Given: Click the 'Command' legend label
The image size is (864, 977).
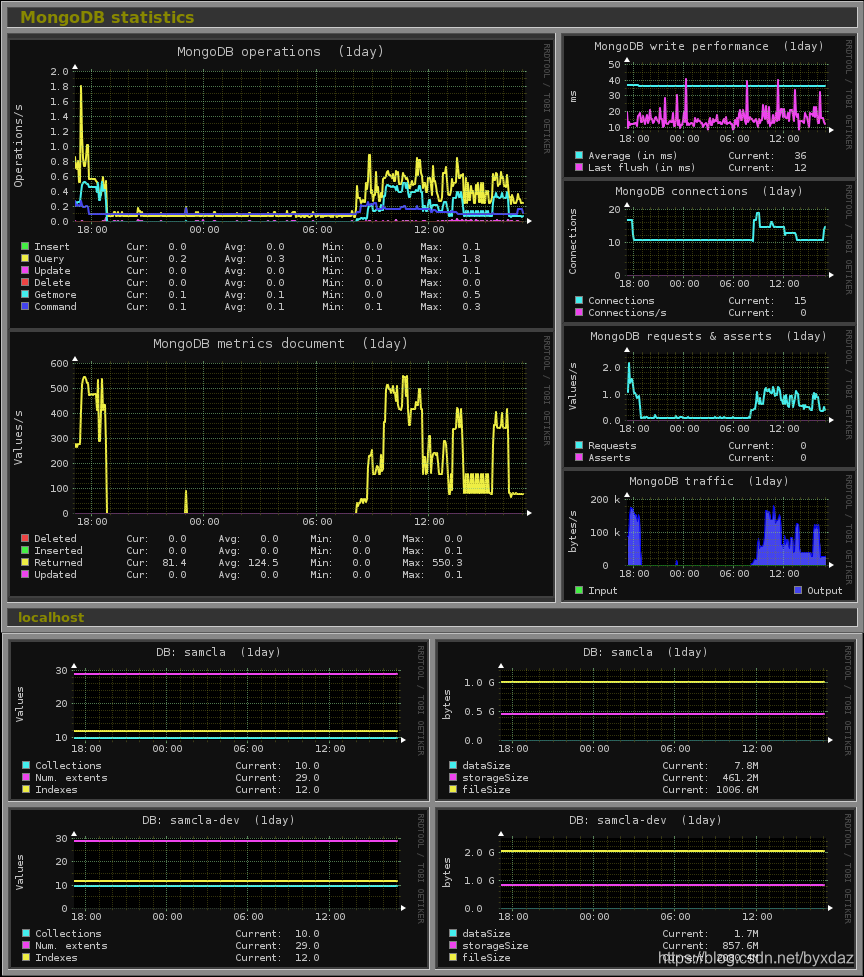Looking at the screenshot, I should click(55, 307).
